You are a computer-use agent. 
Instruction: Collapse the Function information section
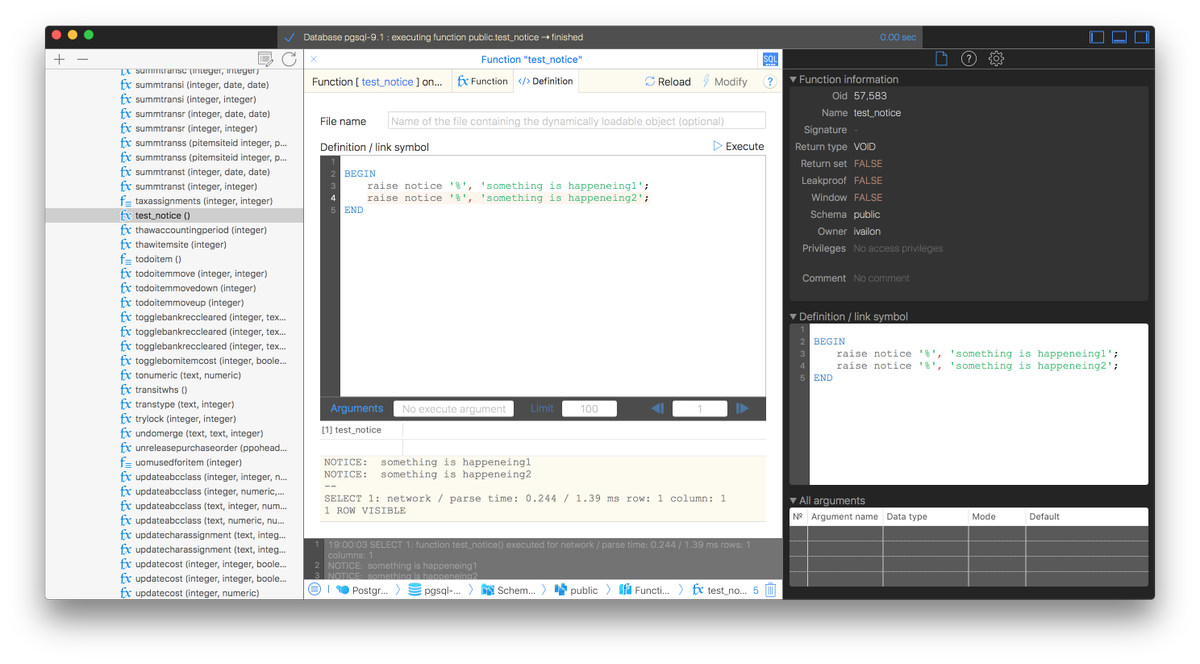(x=794, y=79)
